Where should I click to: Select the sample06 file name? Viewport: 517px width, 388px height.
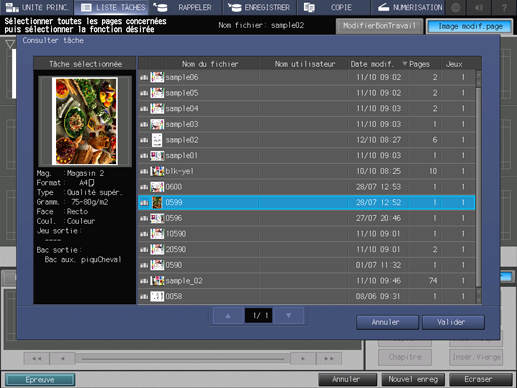click(182, 77)
